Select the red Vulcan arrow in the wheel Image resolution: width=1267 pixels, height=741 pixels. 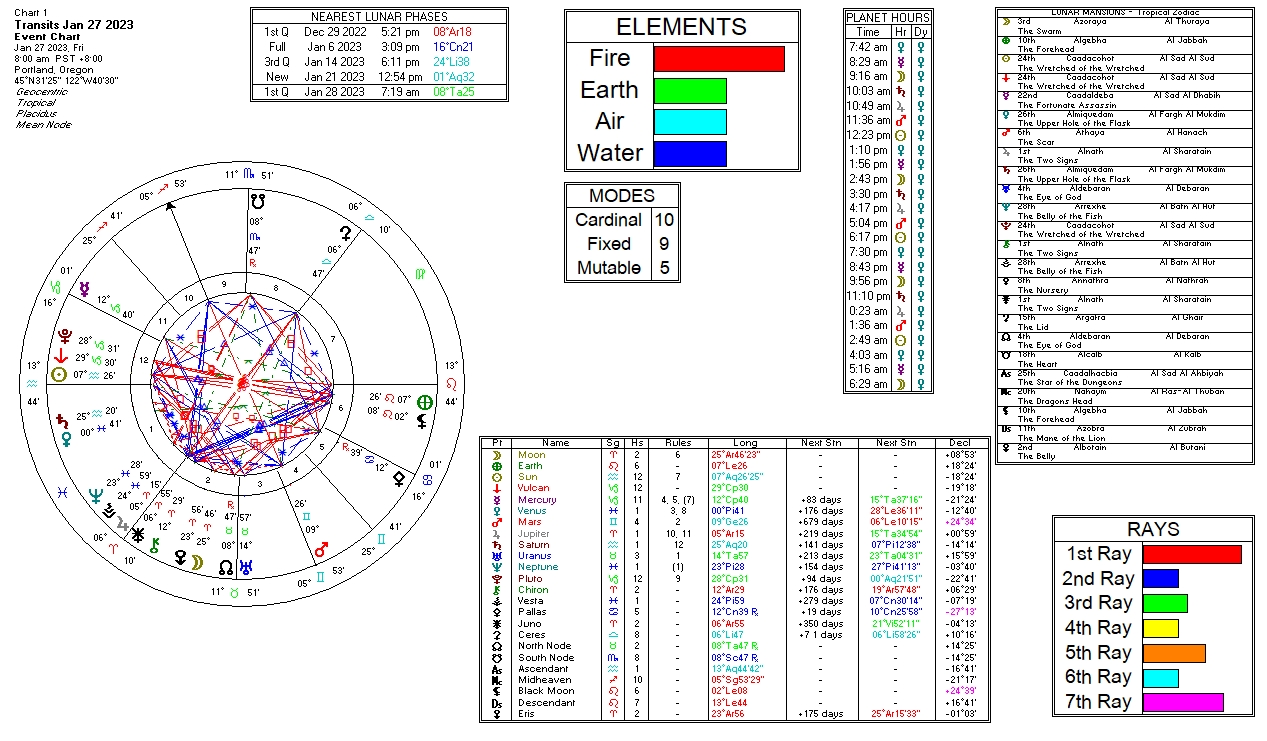tap(61, 355)
